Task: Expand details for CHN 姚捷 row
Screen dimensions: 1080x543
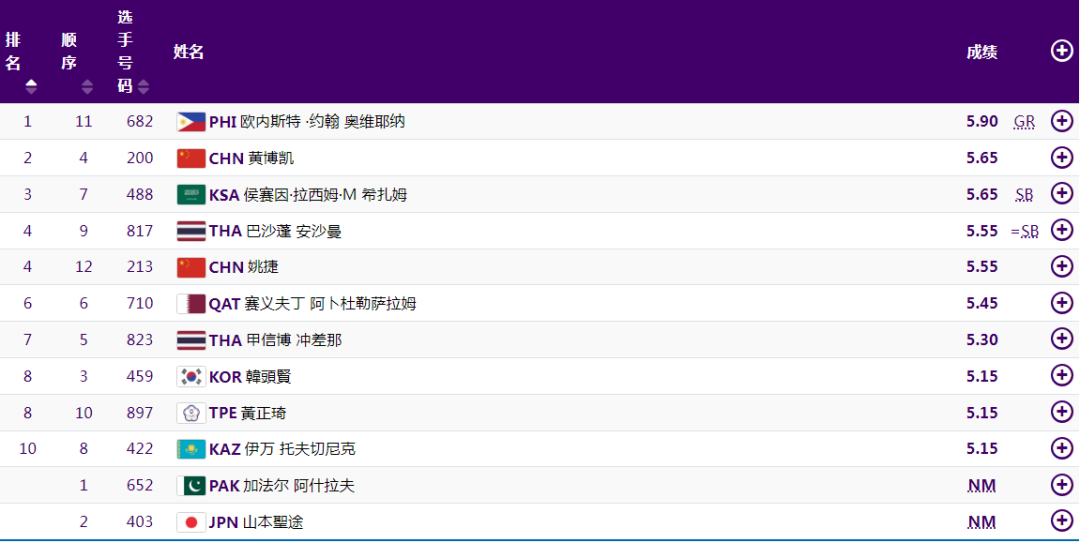Action: coord(1061,267)
